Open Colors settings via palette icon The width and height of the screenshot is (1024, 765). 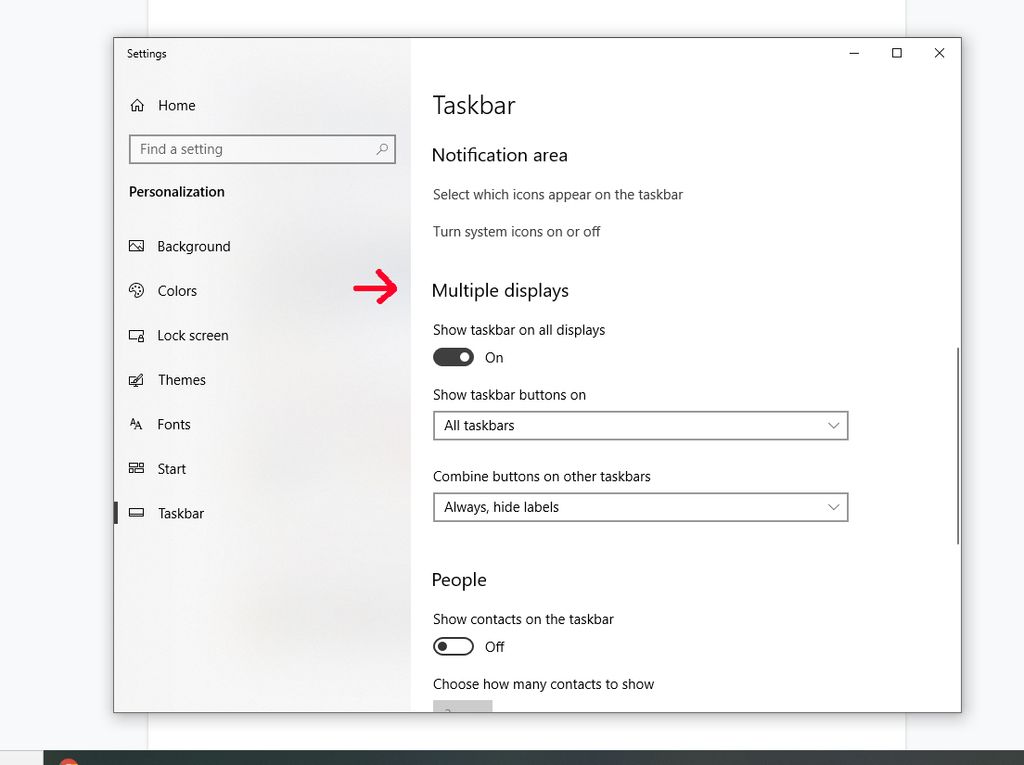click(137, 290)
